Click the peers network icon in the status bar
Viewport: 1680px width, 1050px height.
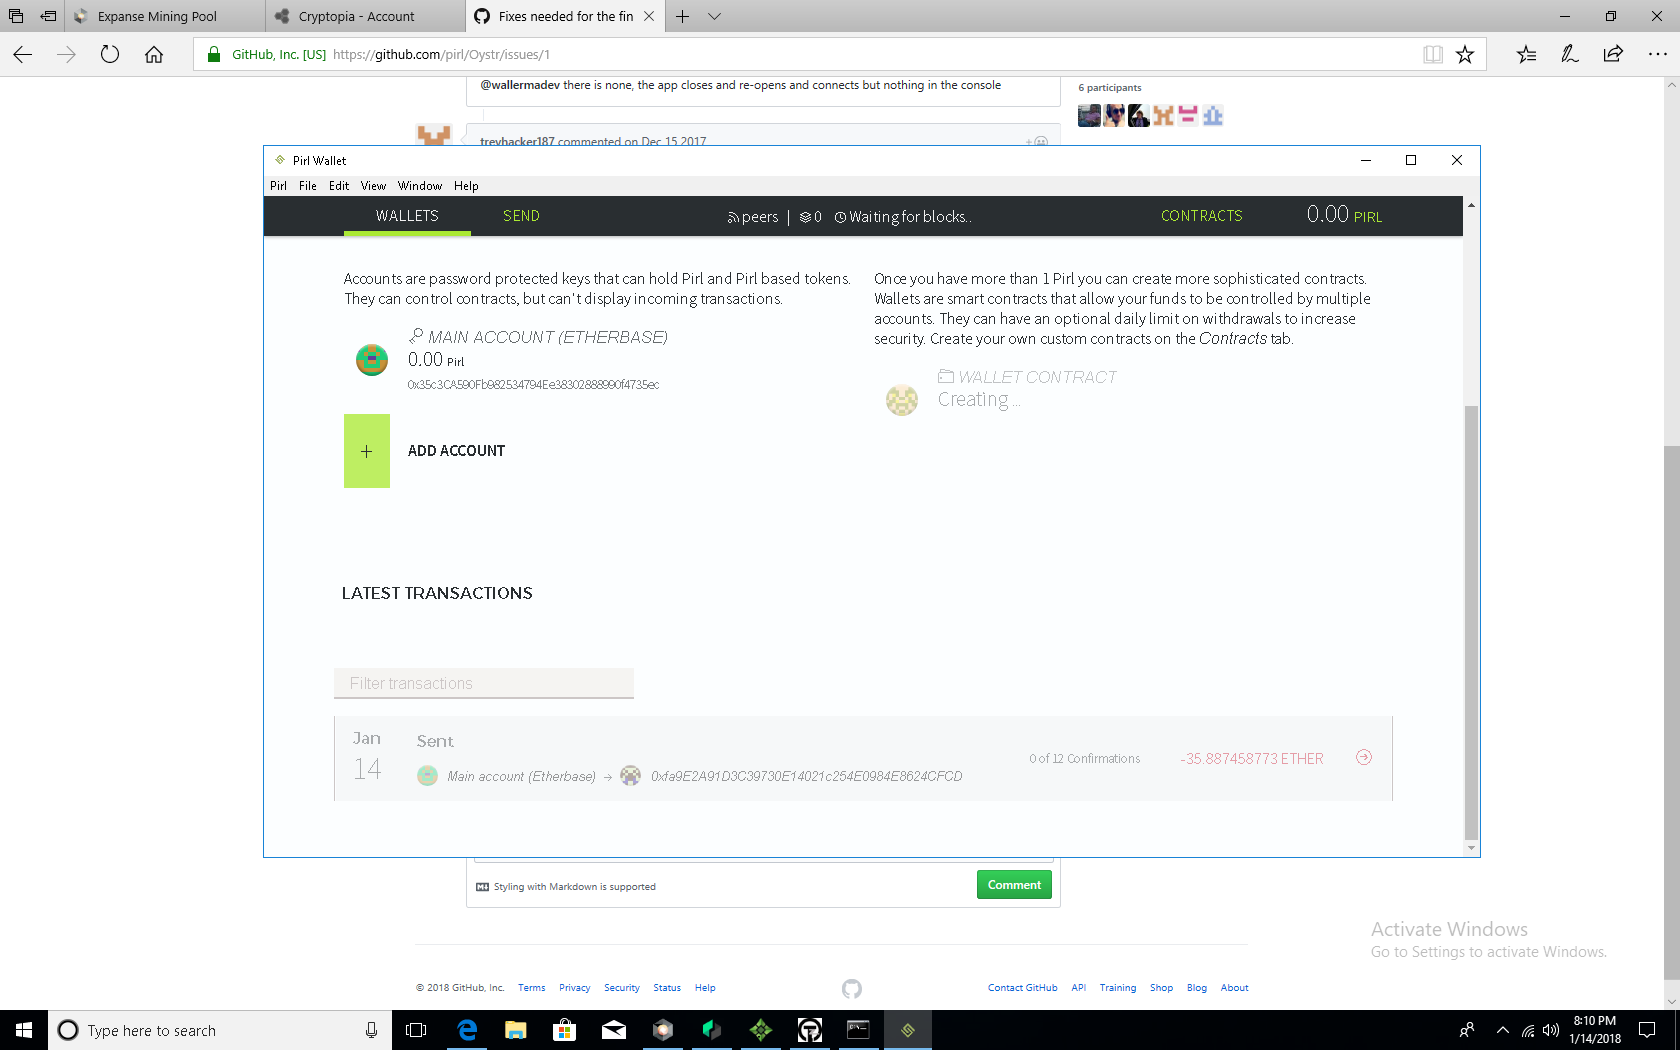point(733,216)
